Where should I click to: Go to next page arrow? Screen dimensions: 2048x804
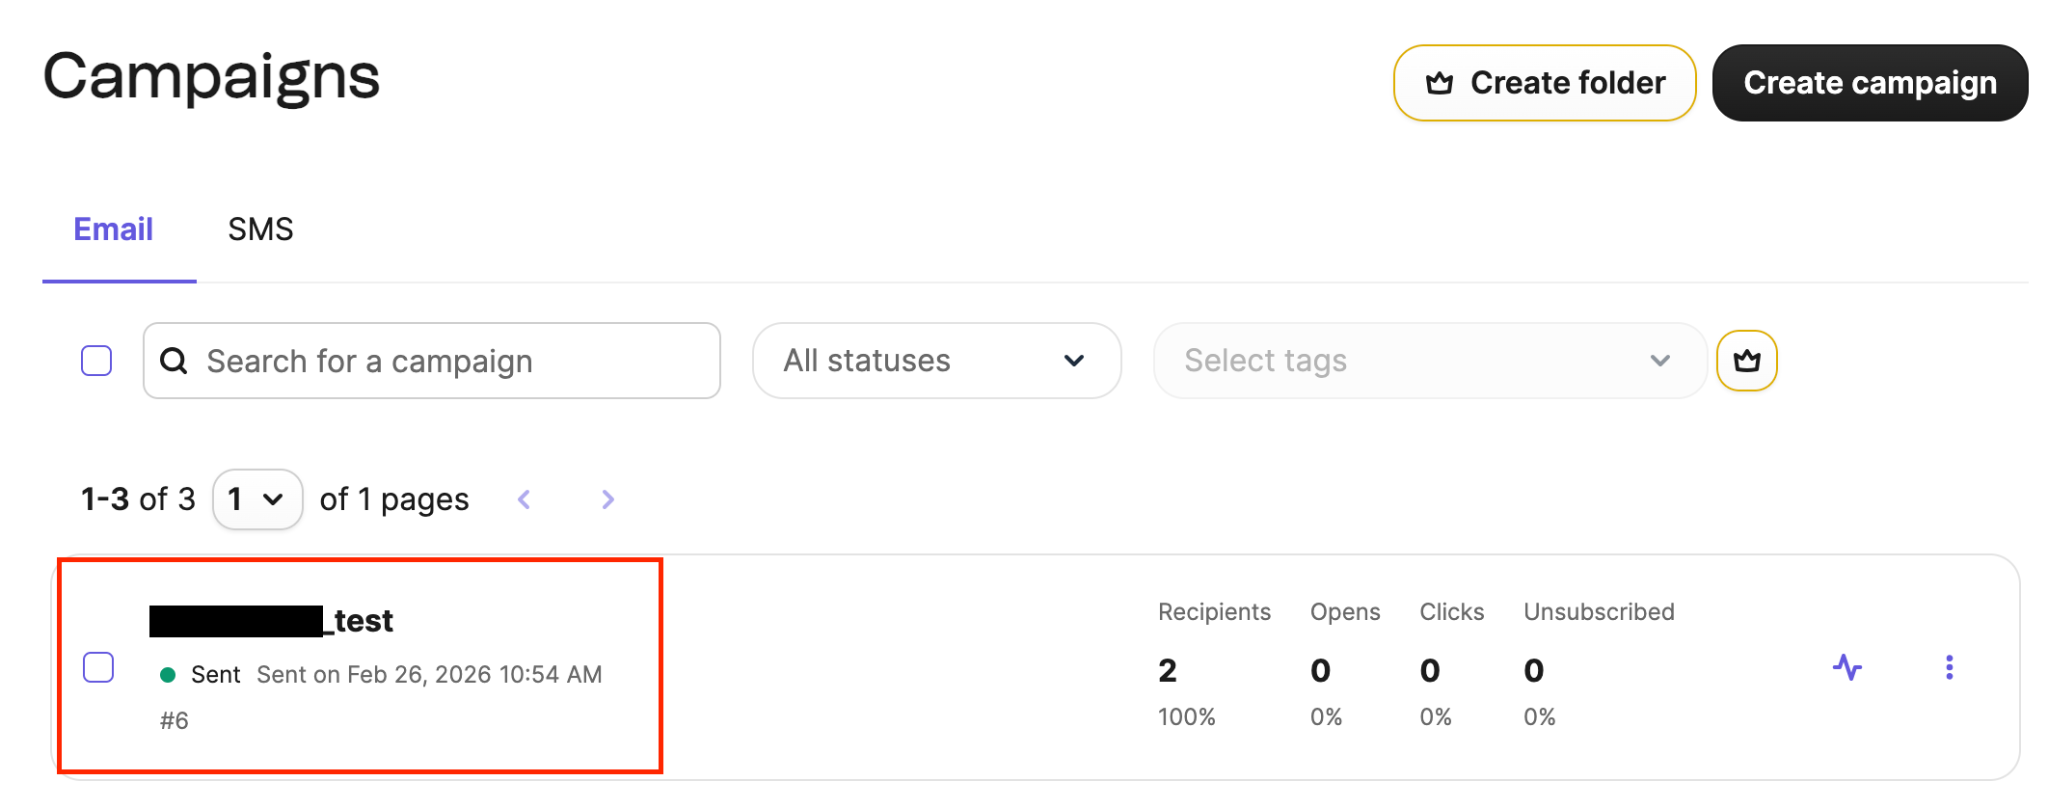coord(607,499)
